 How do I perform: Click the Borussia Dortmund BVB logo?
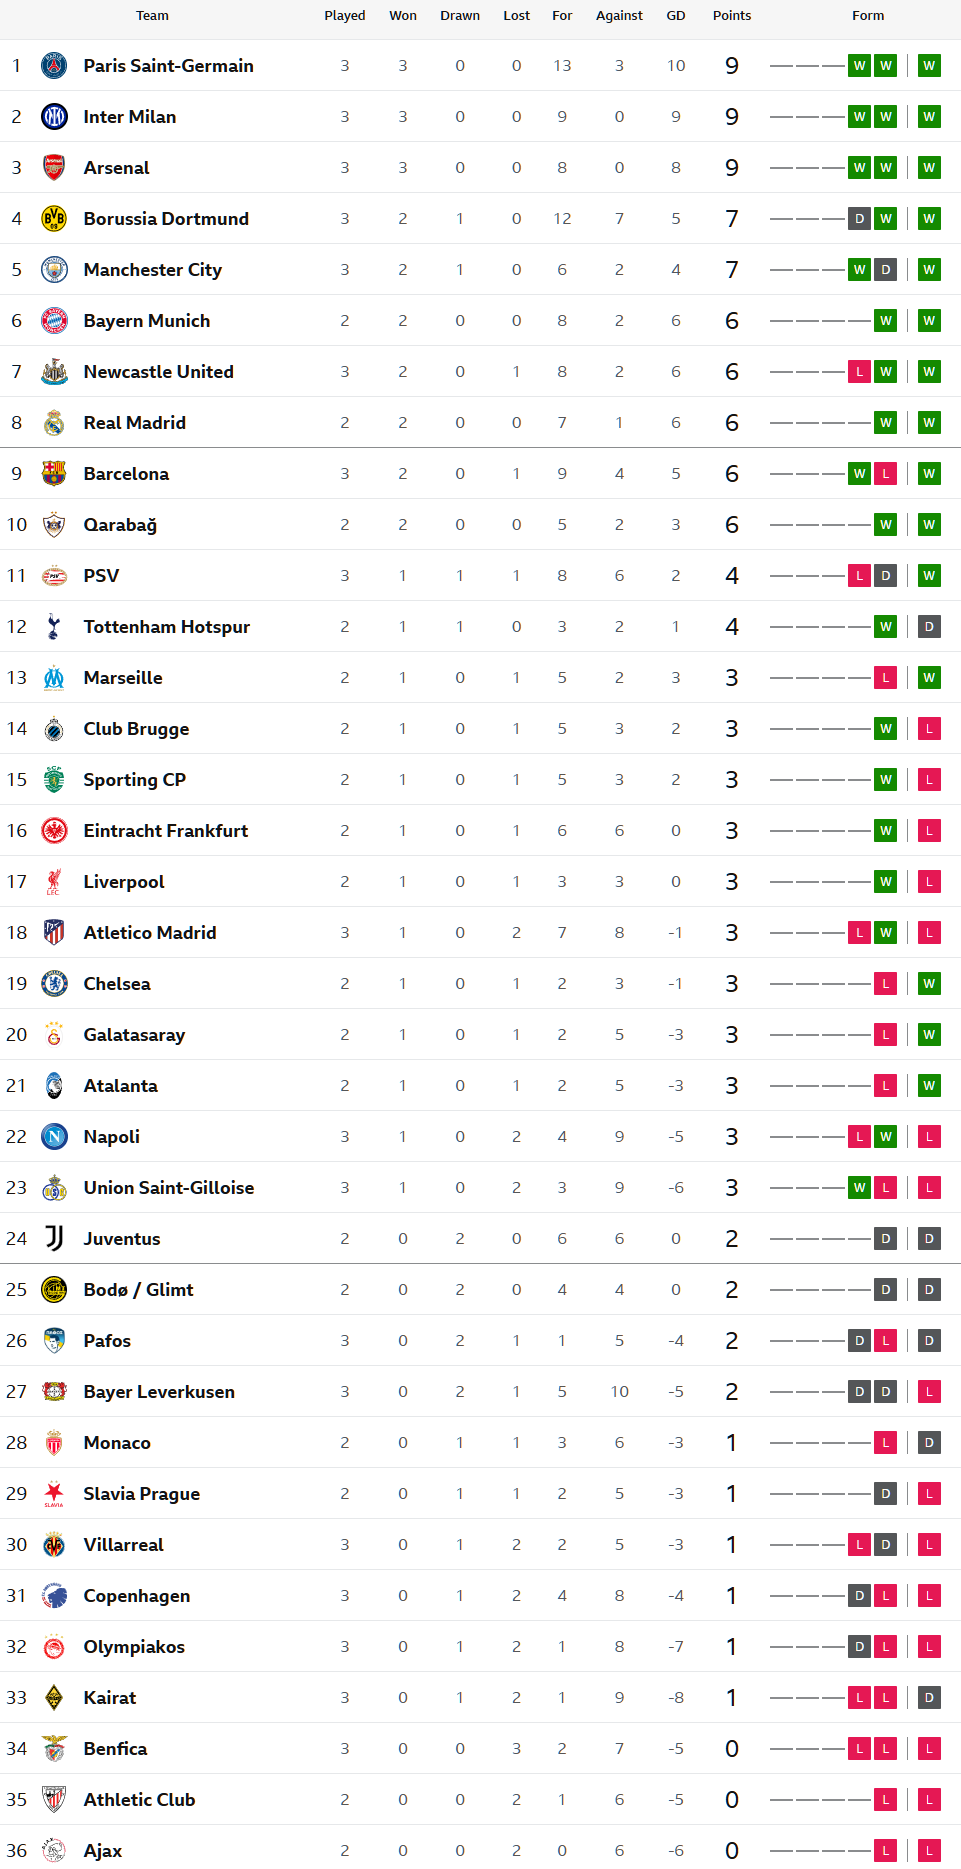coord(54,219)
